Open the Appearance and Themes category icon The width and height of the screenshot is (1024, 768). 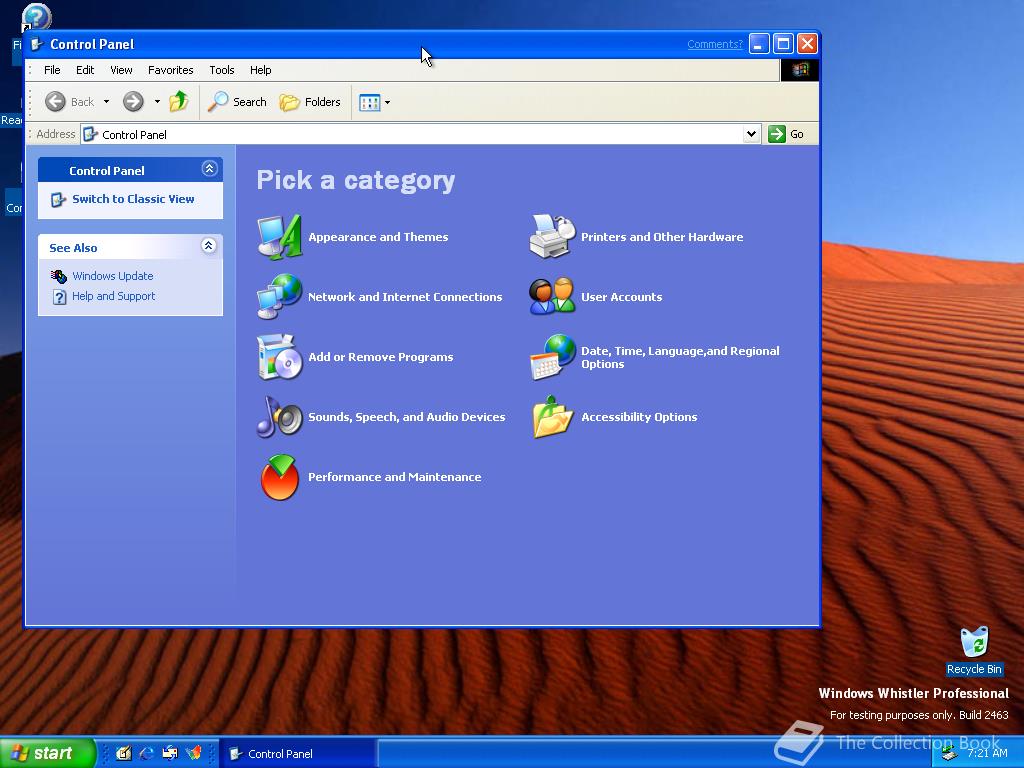point(280,236)
